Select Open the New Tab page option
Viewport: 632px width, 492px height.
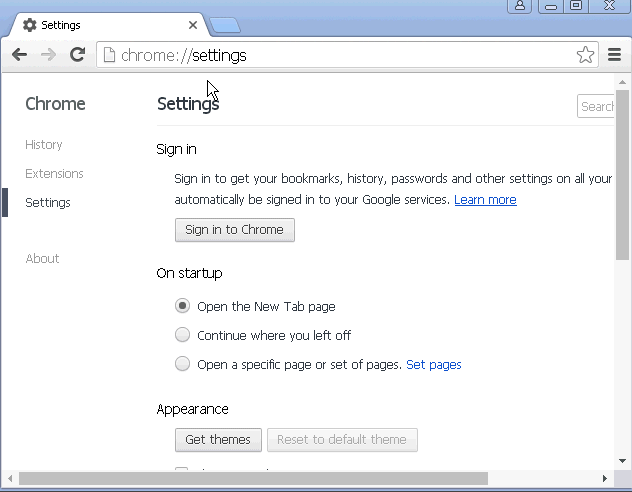[x=182, y=306]
